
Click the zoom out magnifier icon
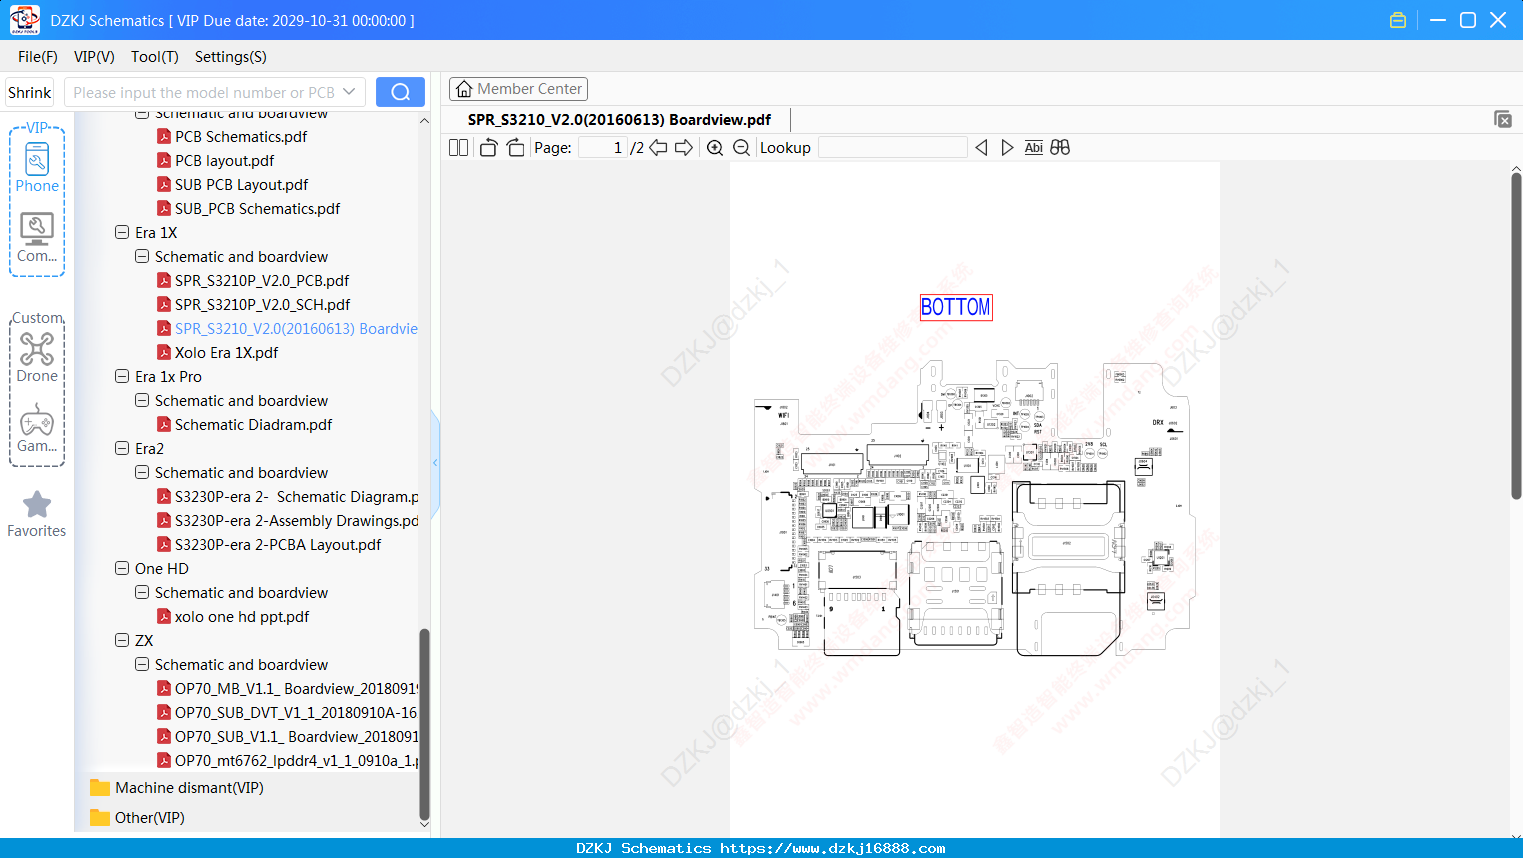(741, 148)
